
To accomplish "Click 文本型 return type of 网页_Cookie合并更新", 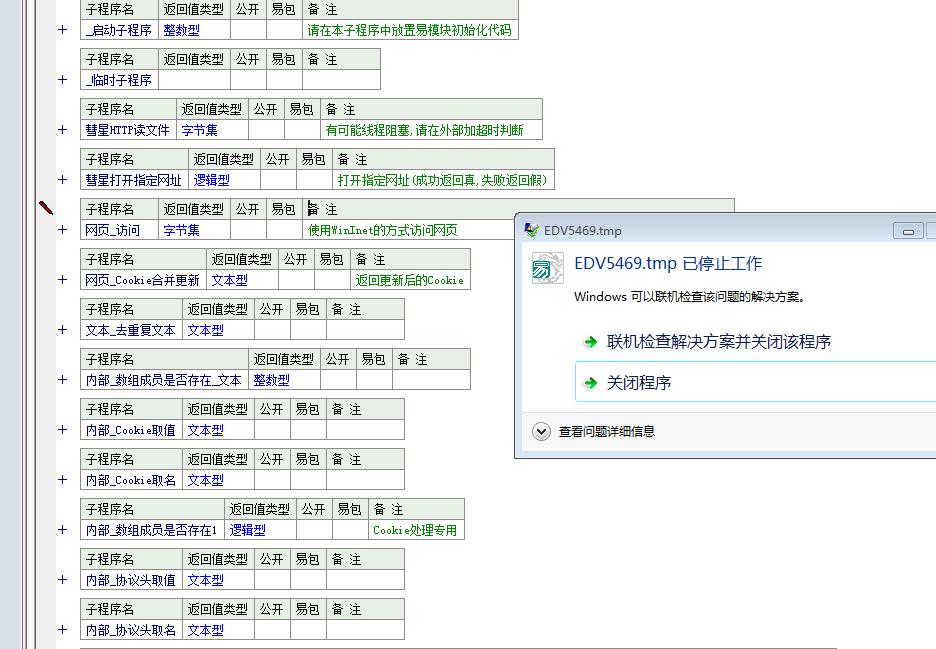I will coord(229,279).
